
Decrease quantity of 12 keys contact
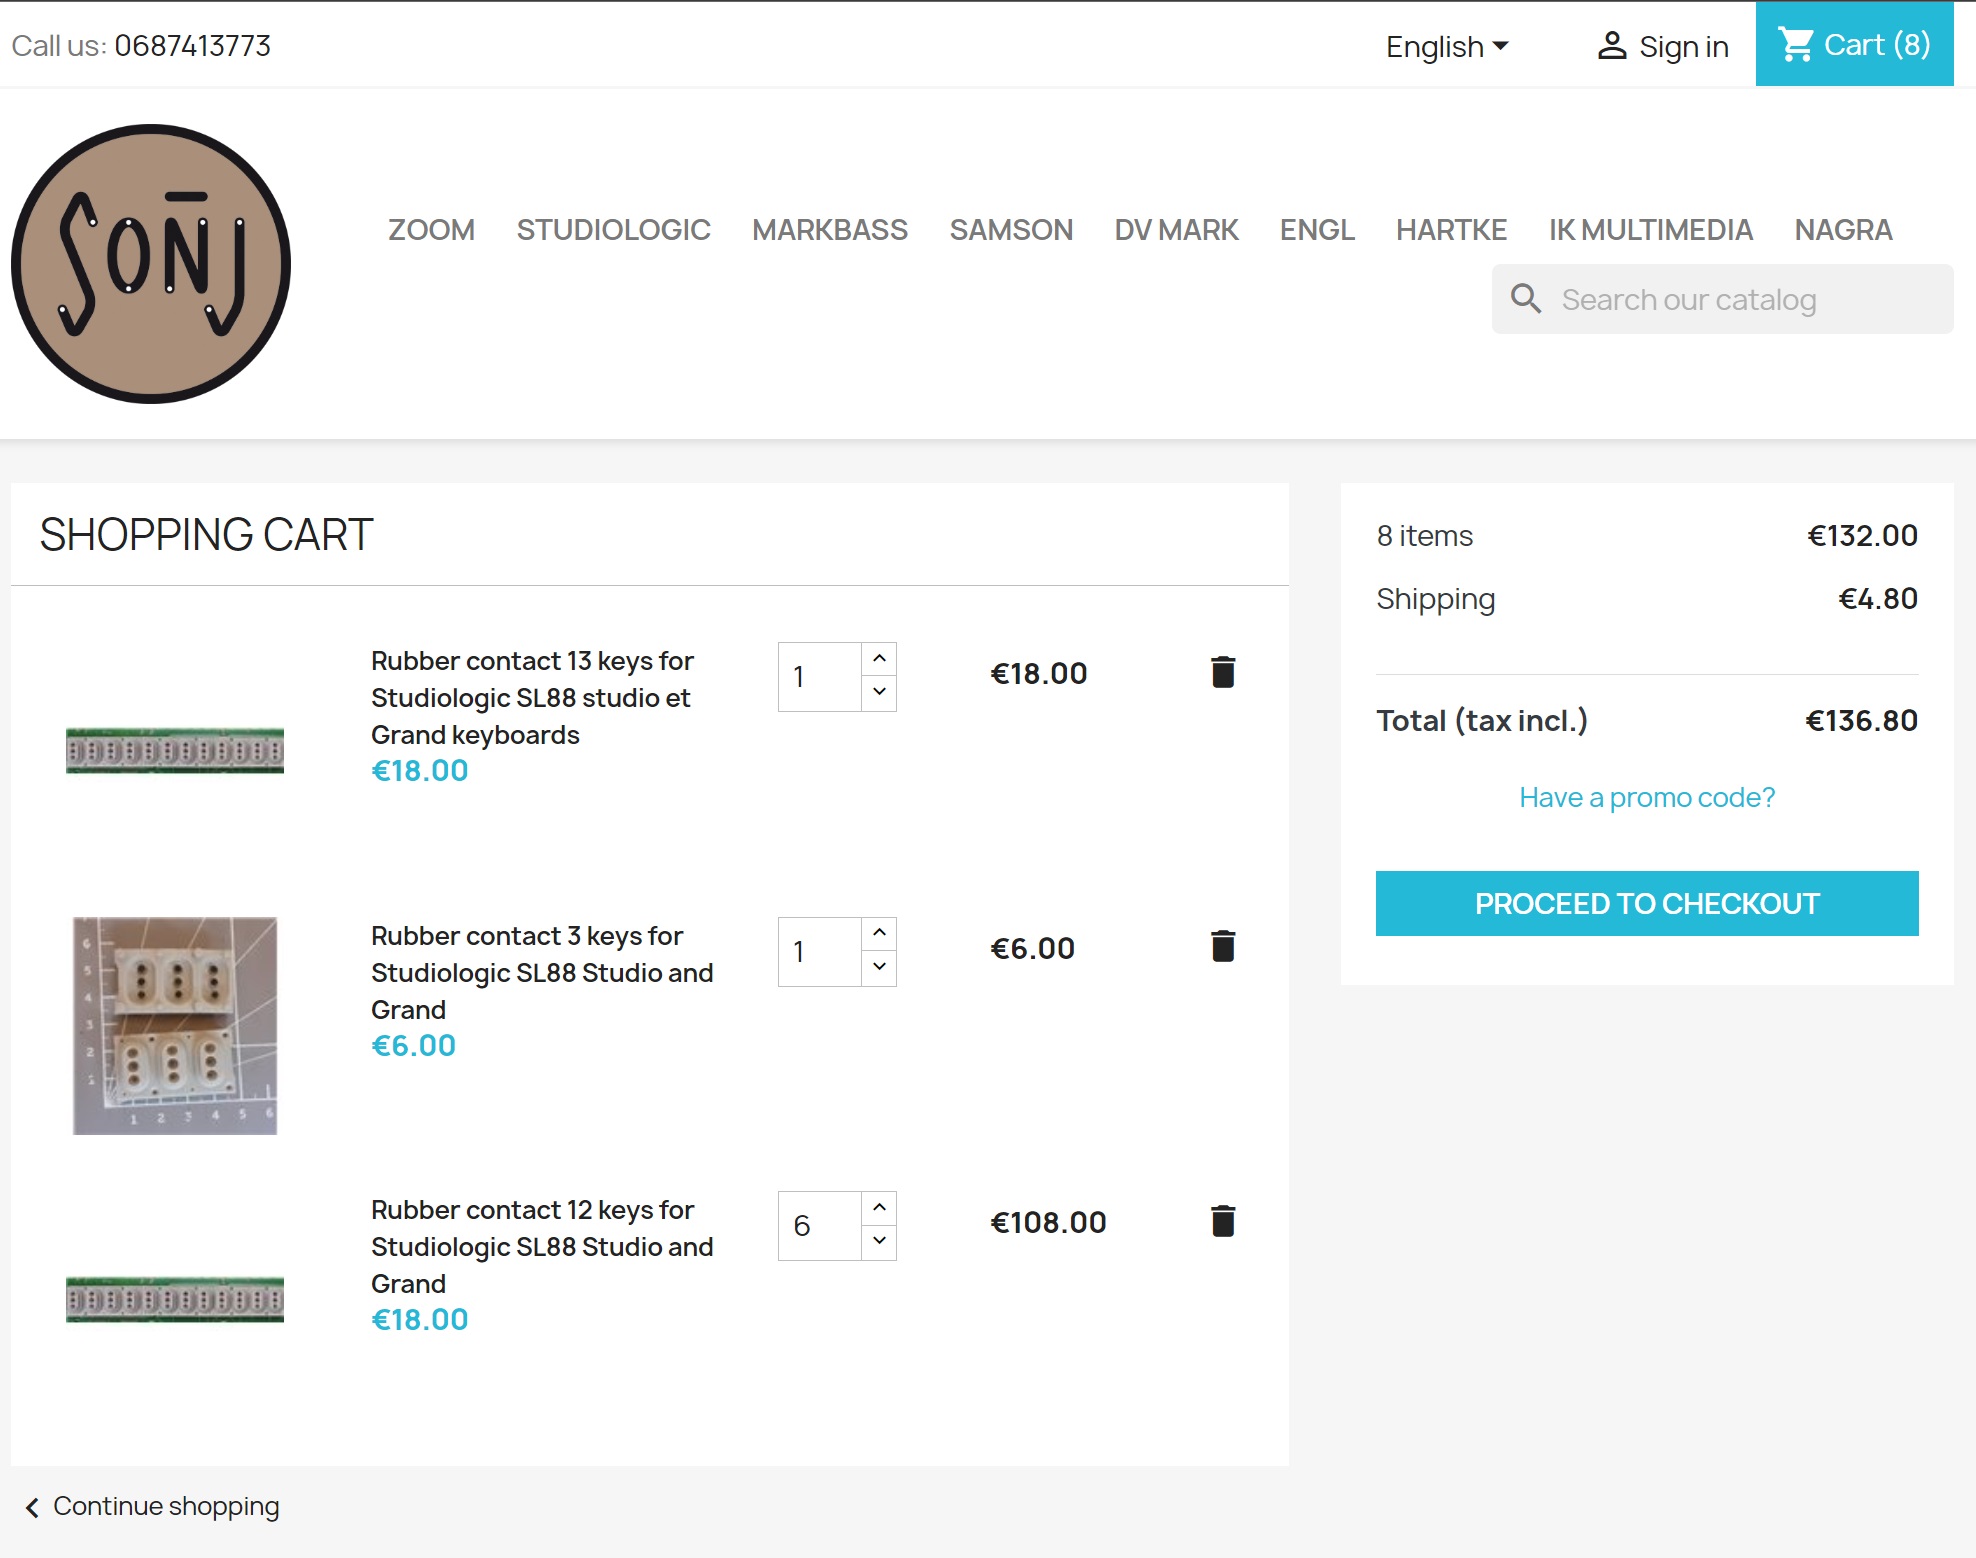(x=879, y=1241)
